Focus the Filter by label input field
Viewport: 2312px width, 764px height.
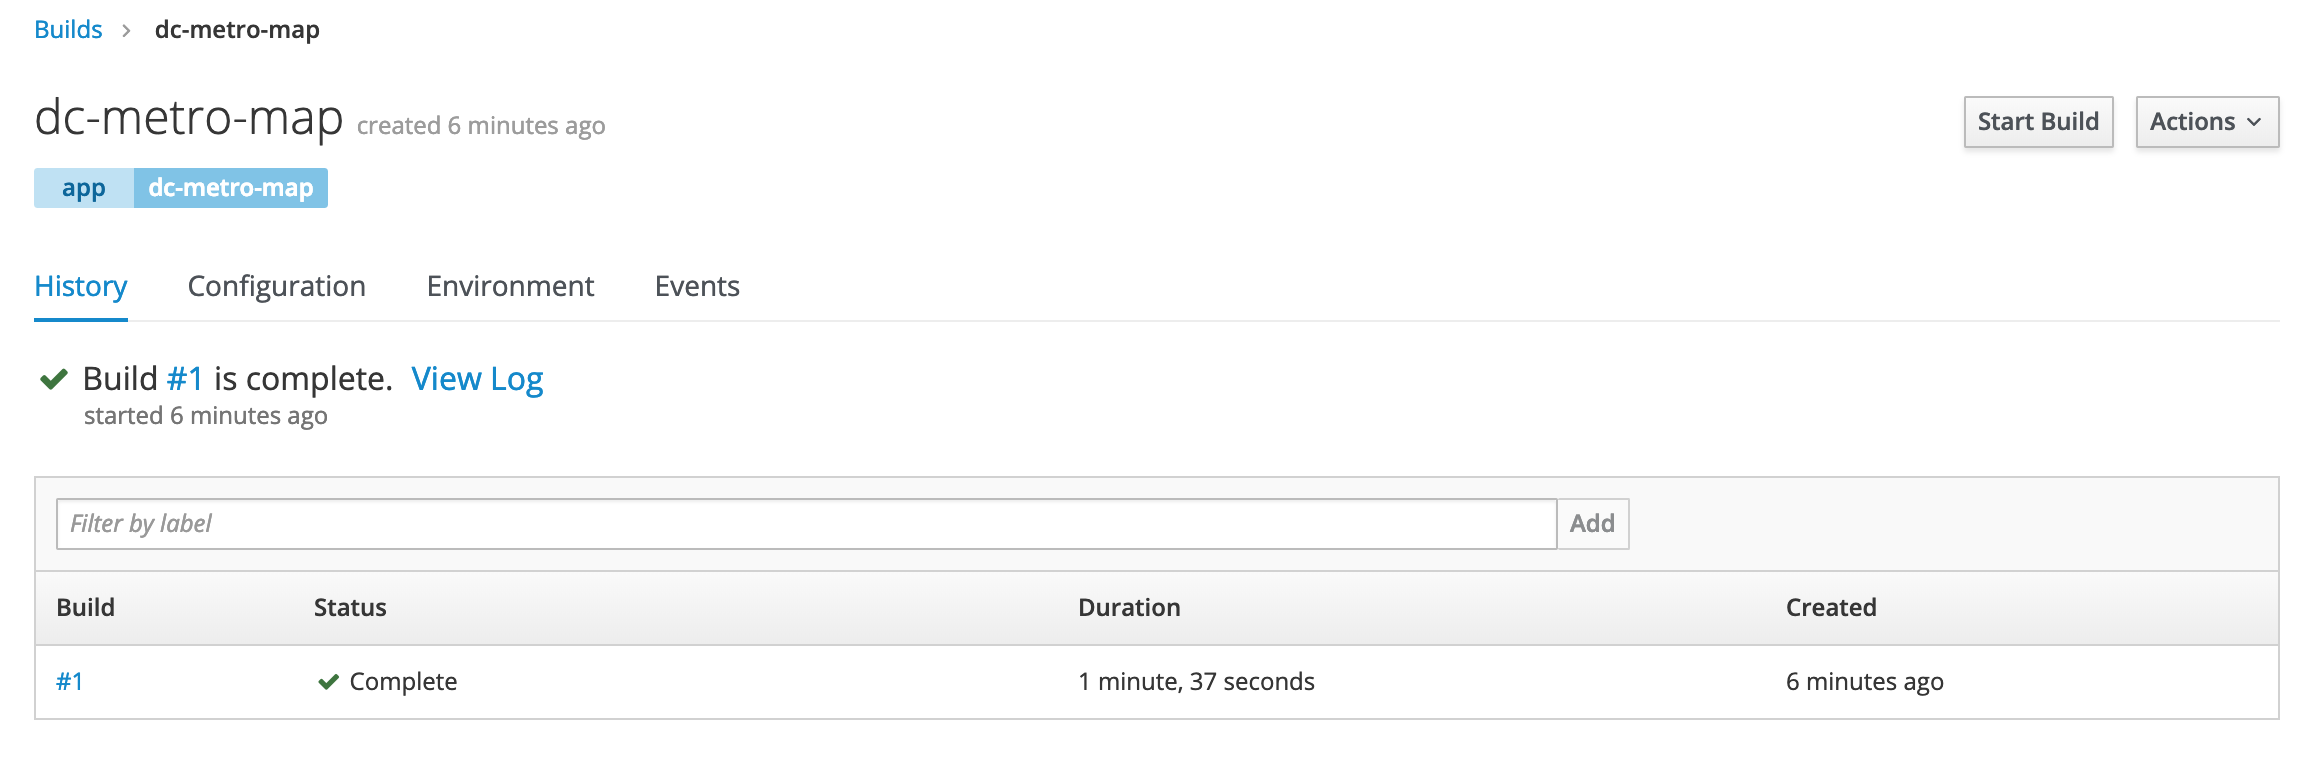pos(806,524)
